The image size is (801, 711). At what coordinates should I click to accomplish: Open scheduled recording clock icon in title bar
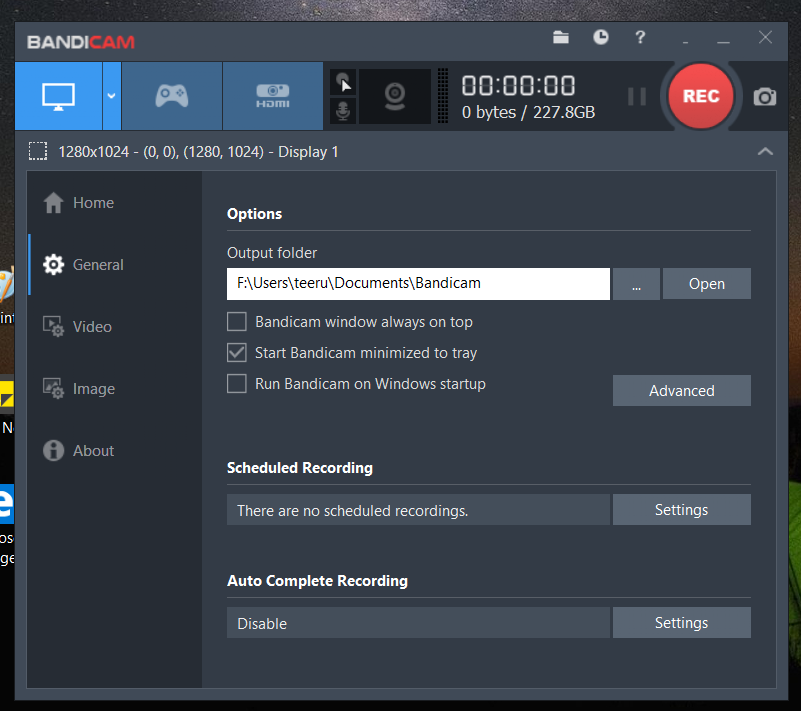(x=601, y=37)
